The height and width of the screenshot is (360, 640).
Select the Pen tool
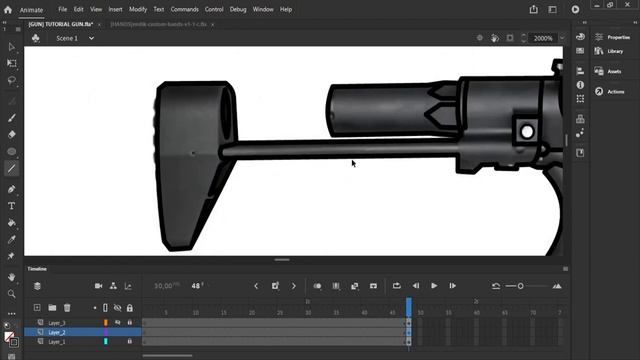11,189
